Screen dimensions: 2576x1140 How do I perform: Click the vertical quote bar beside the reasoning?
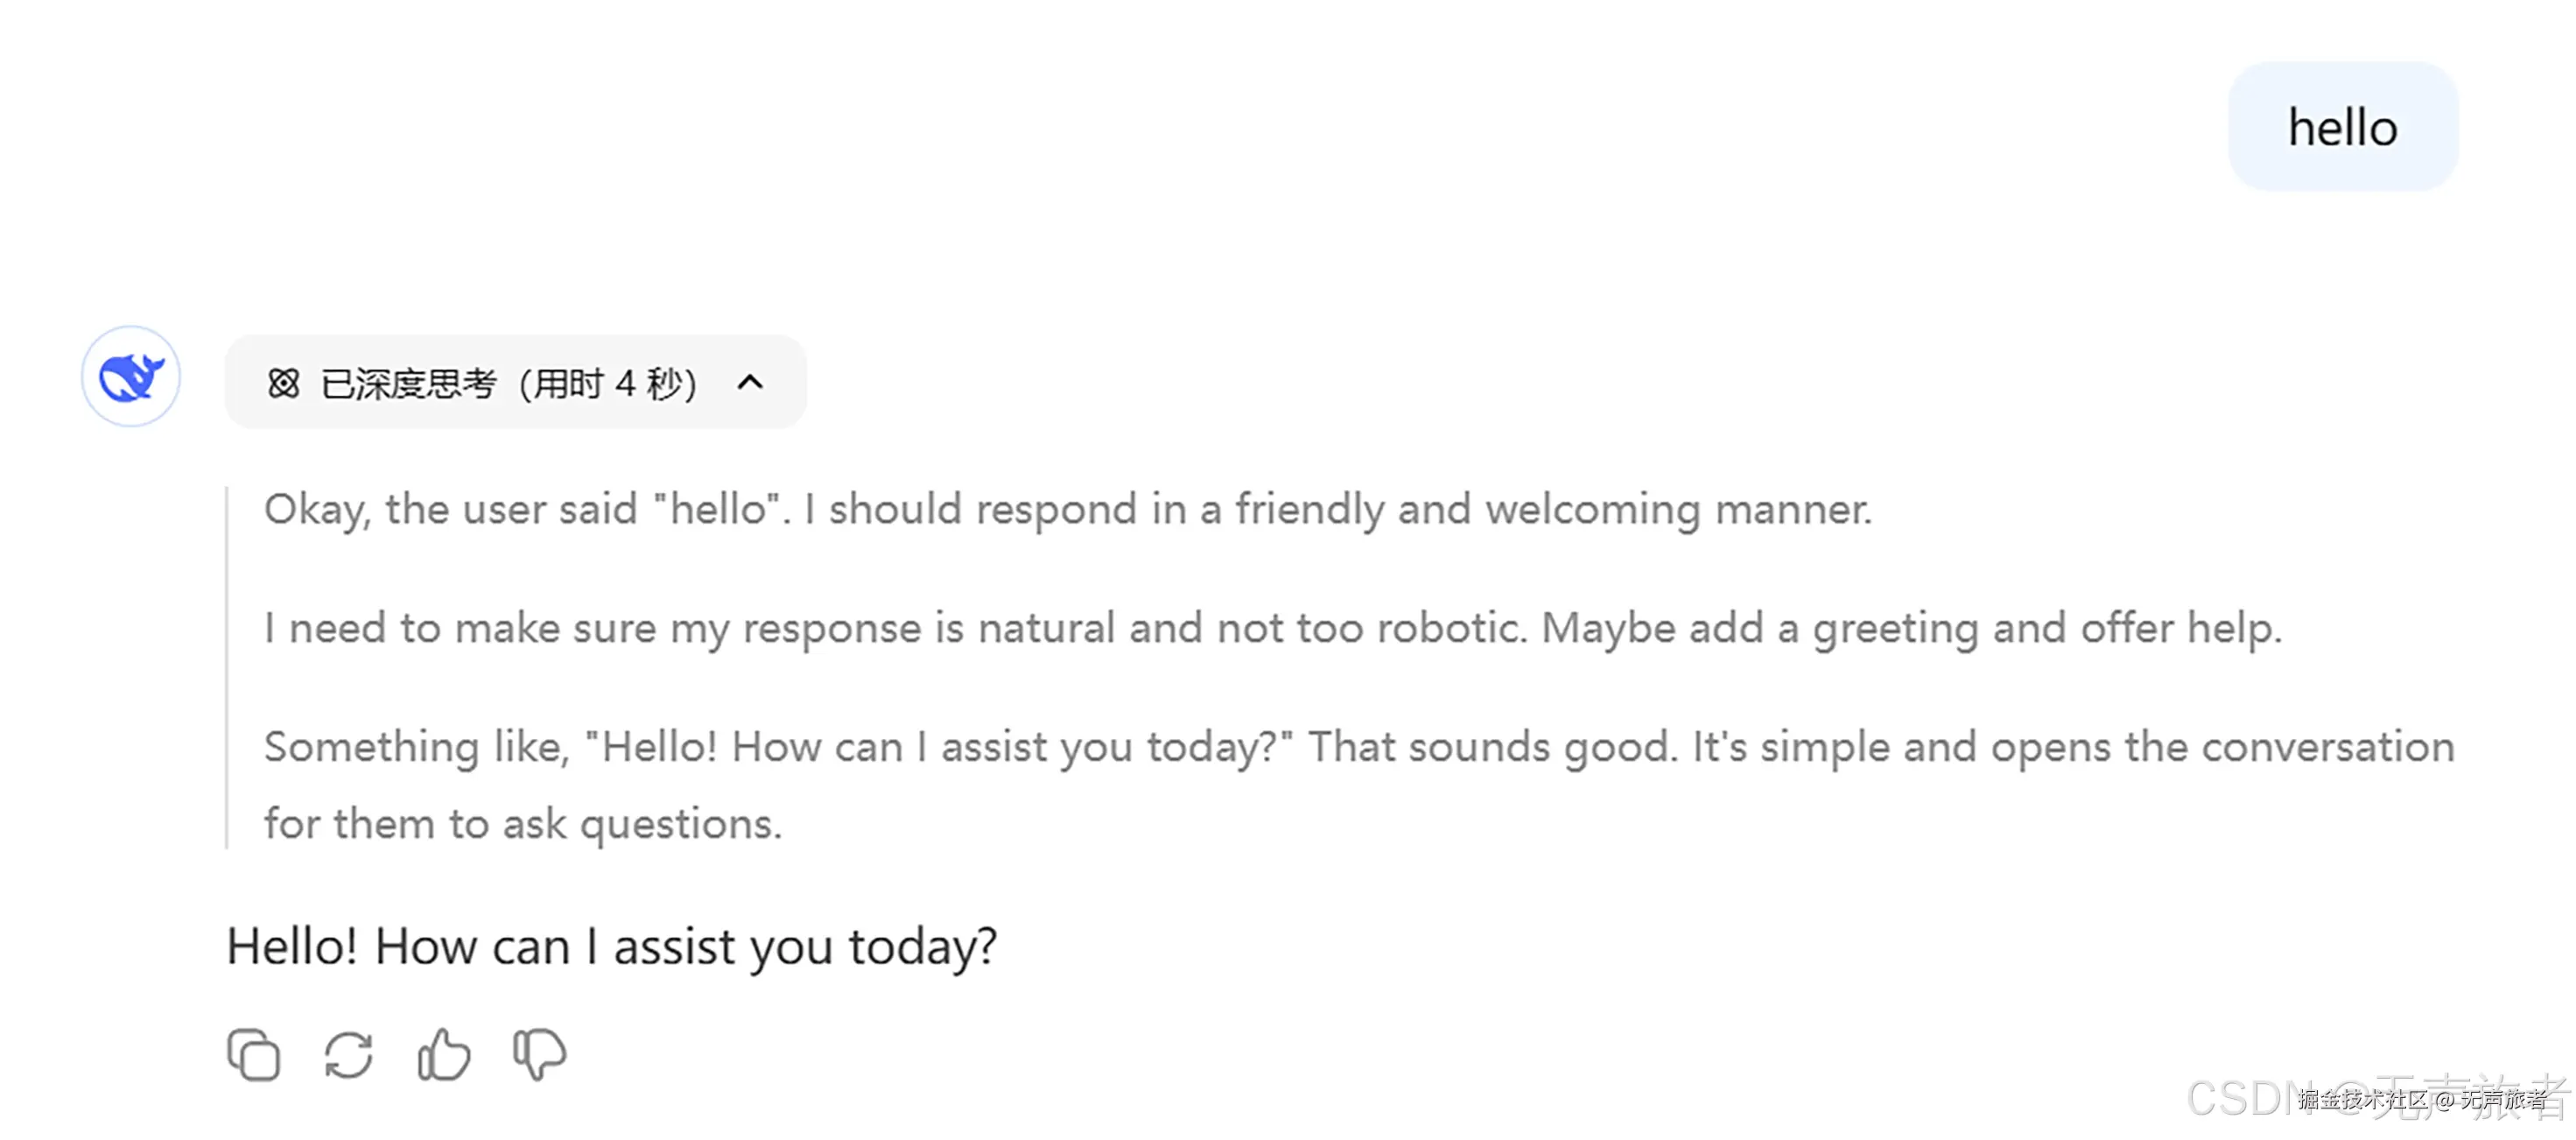228,667
